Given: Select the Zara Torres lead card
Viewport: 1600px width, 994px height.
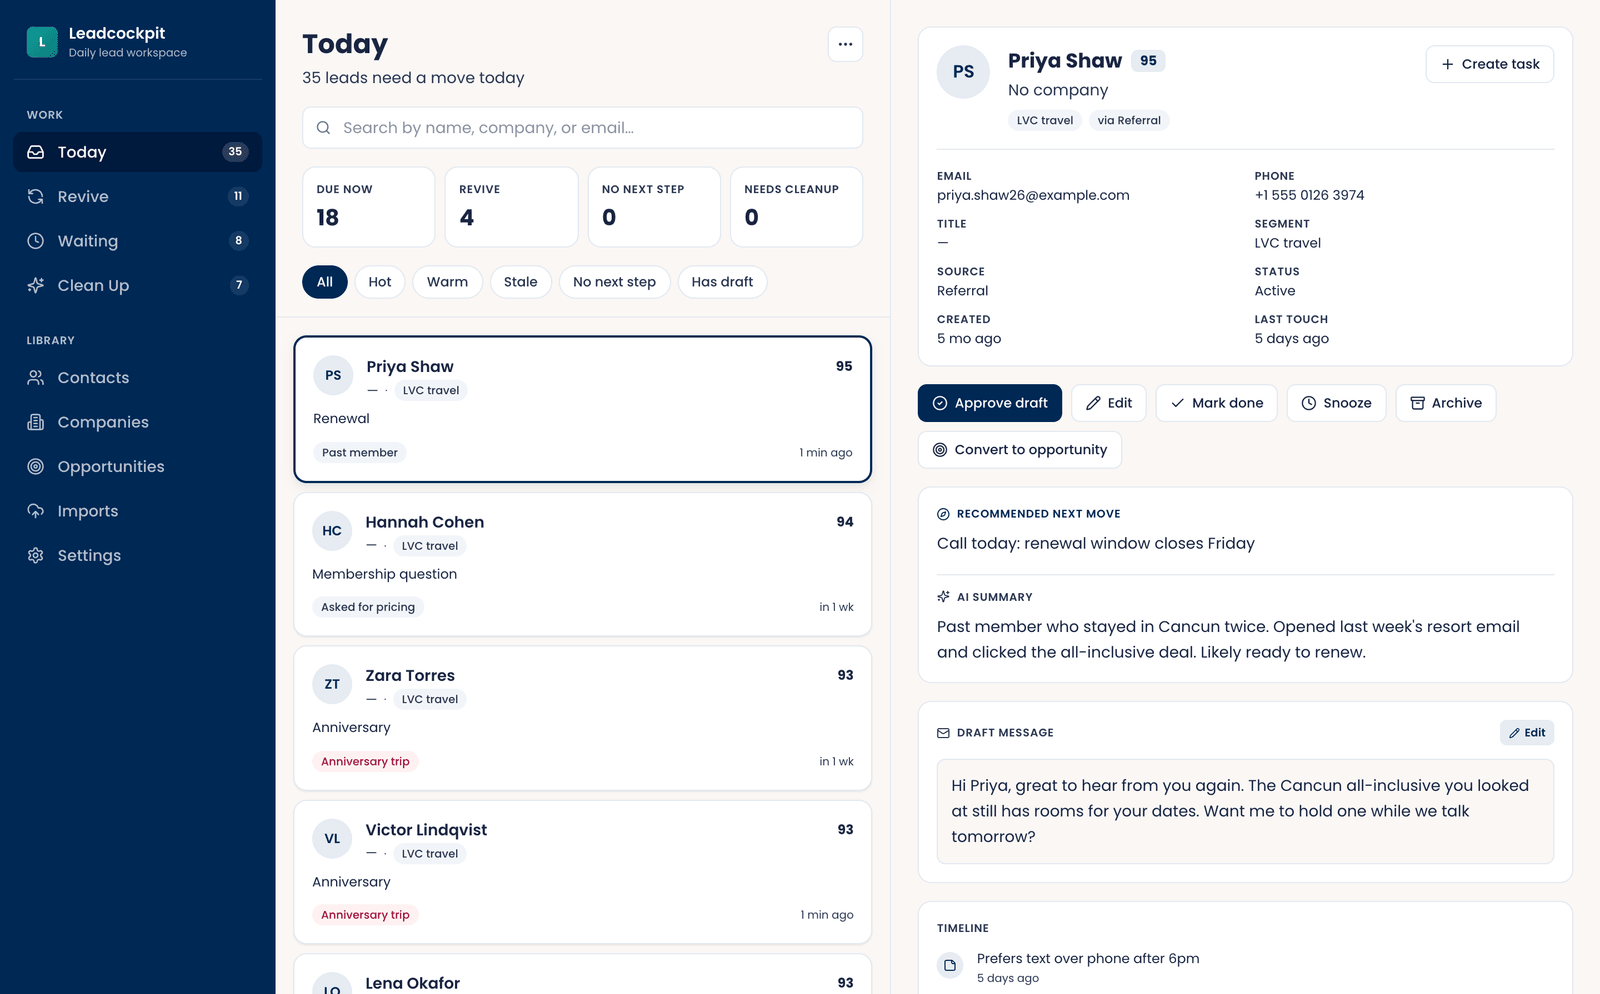Looking at the screenshot, I should (582, 718).
